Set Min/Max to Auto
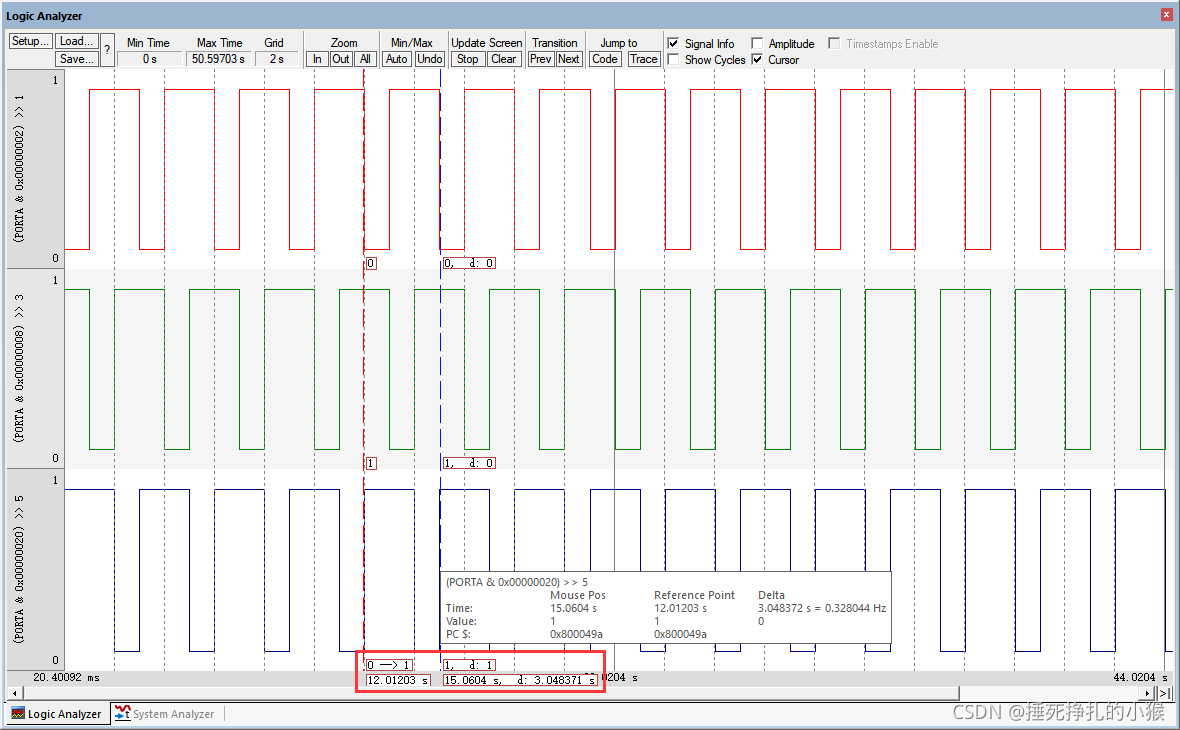Screen dimensions: 1180x730 tap(397, 59)
